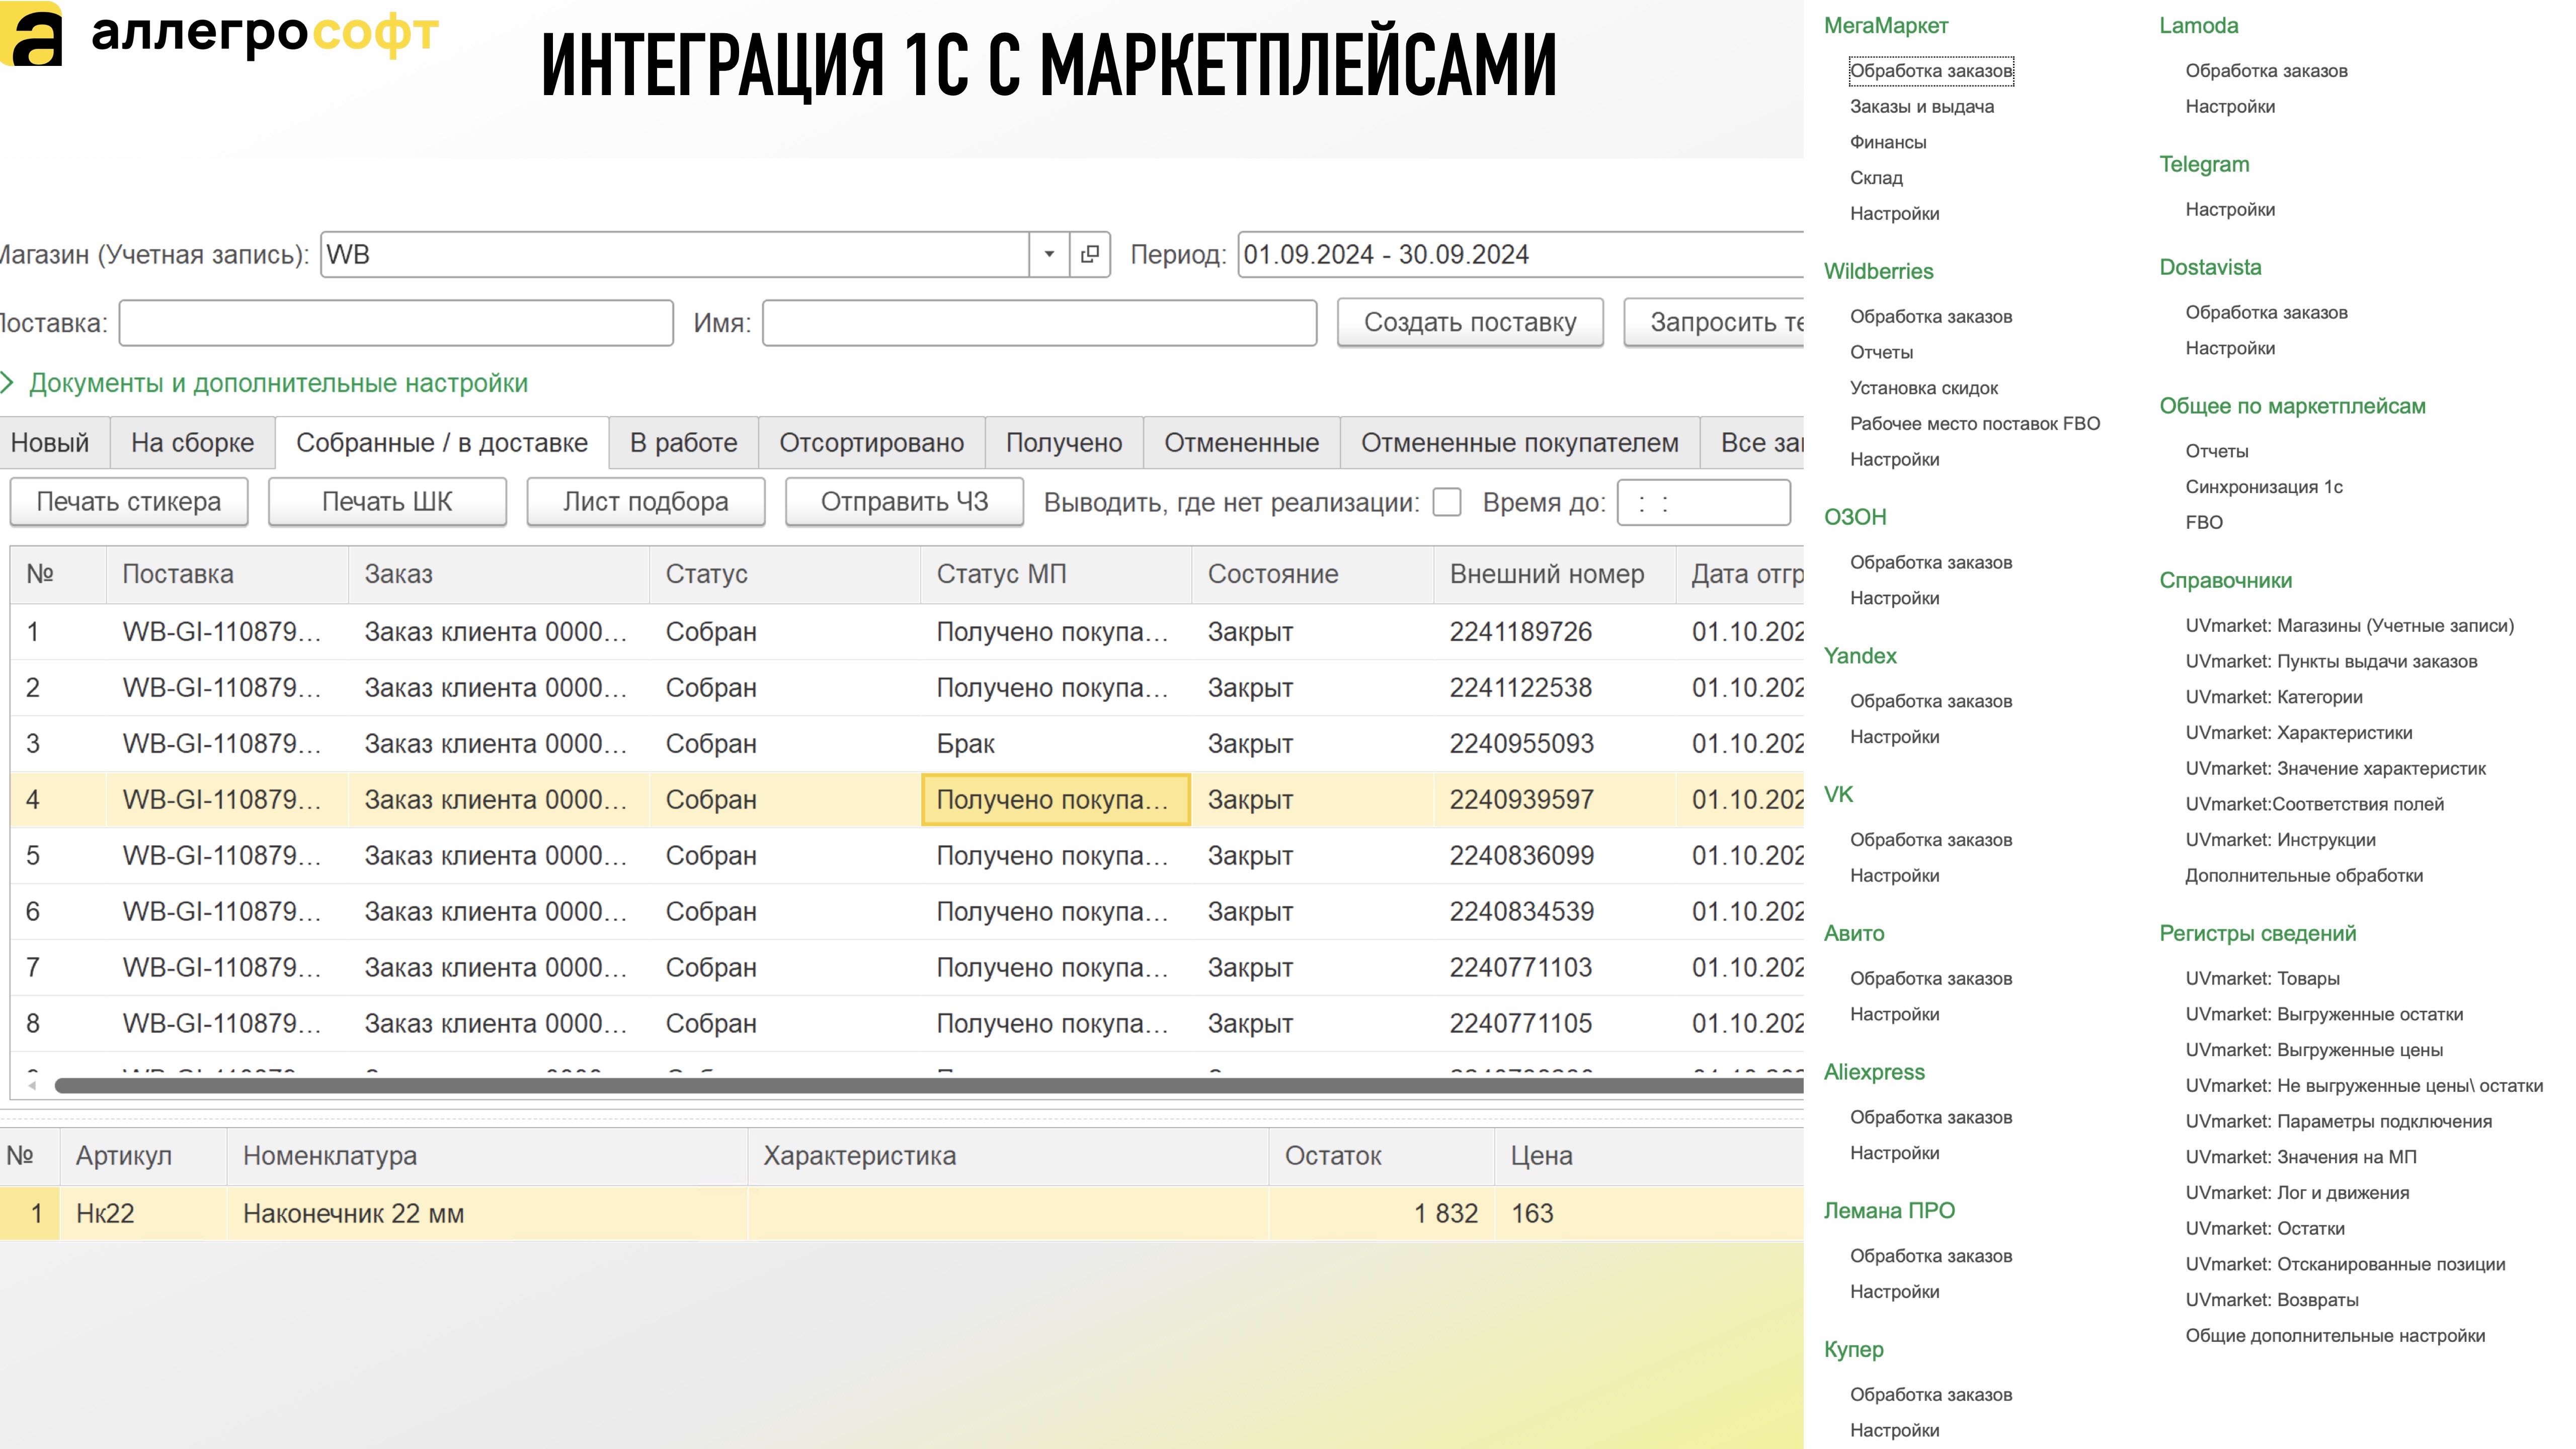Image resolution: width=2576 pixels, height=1449 pixels.
Task: Open the Отмененные покупателем tab
Action: [1519, 443]
